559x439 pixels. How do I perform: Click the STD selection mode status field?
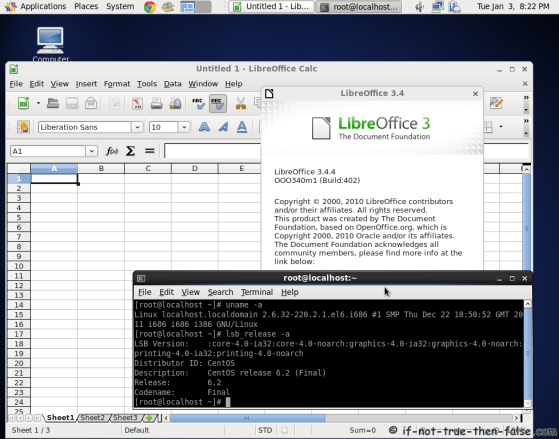[265, 430]
